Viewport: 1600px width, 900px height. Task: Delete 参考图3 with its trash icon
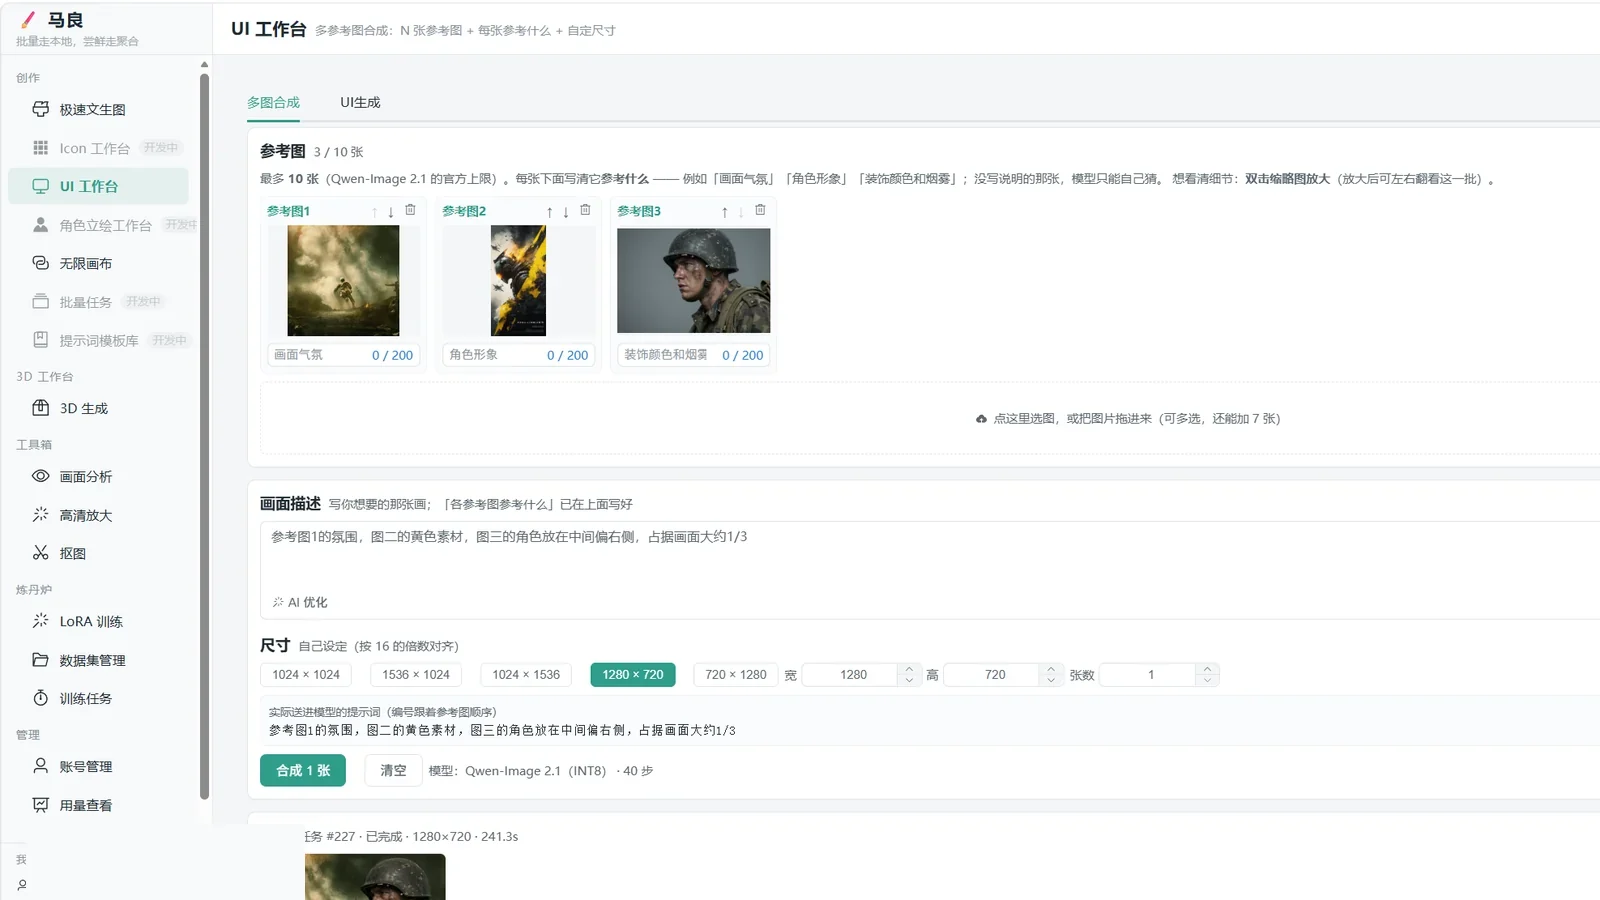(x=760, y=210)
